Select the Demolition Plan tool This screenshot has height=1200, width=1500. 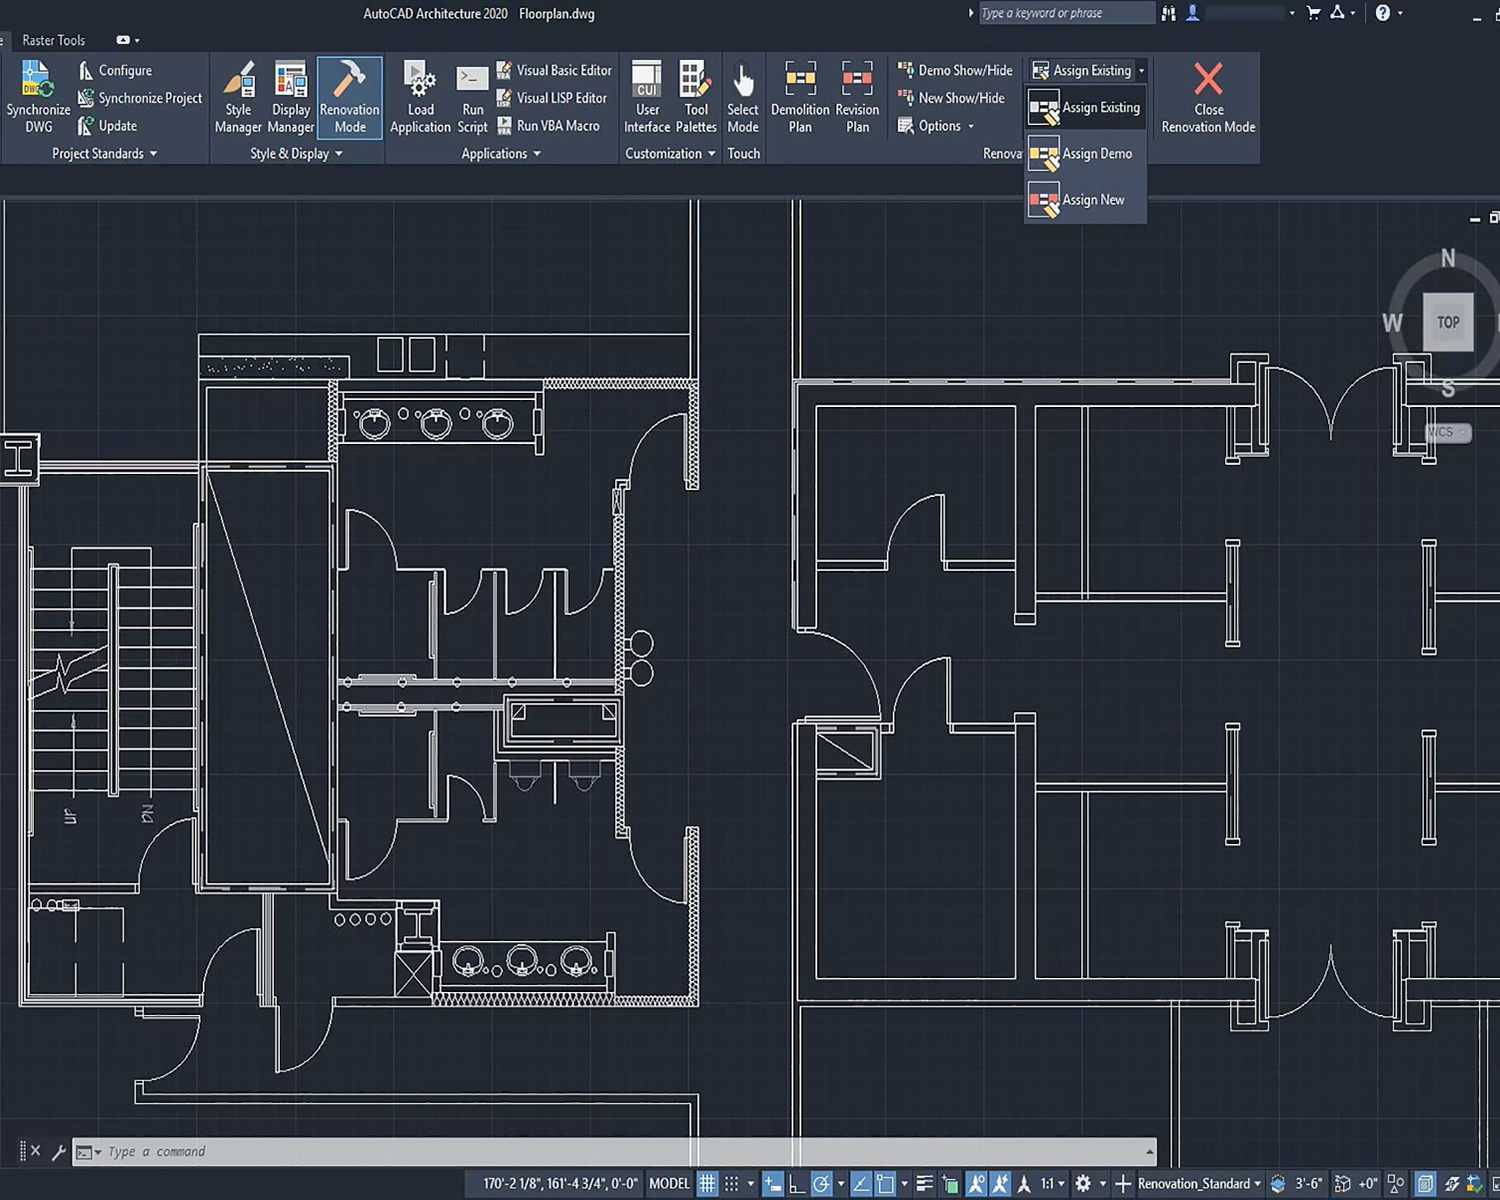(x=800, y=97)
